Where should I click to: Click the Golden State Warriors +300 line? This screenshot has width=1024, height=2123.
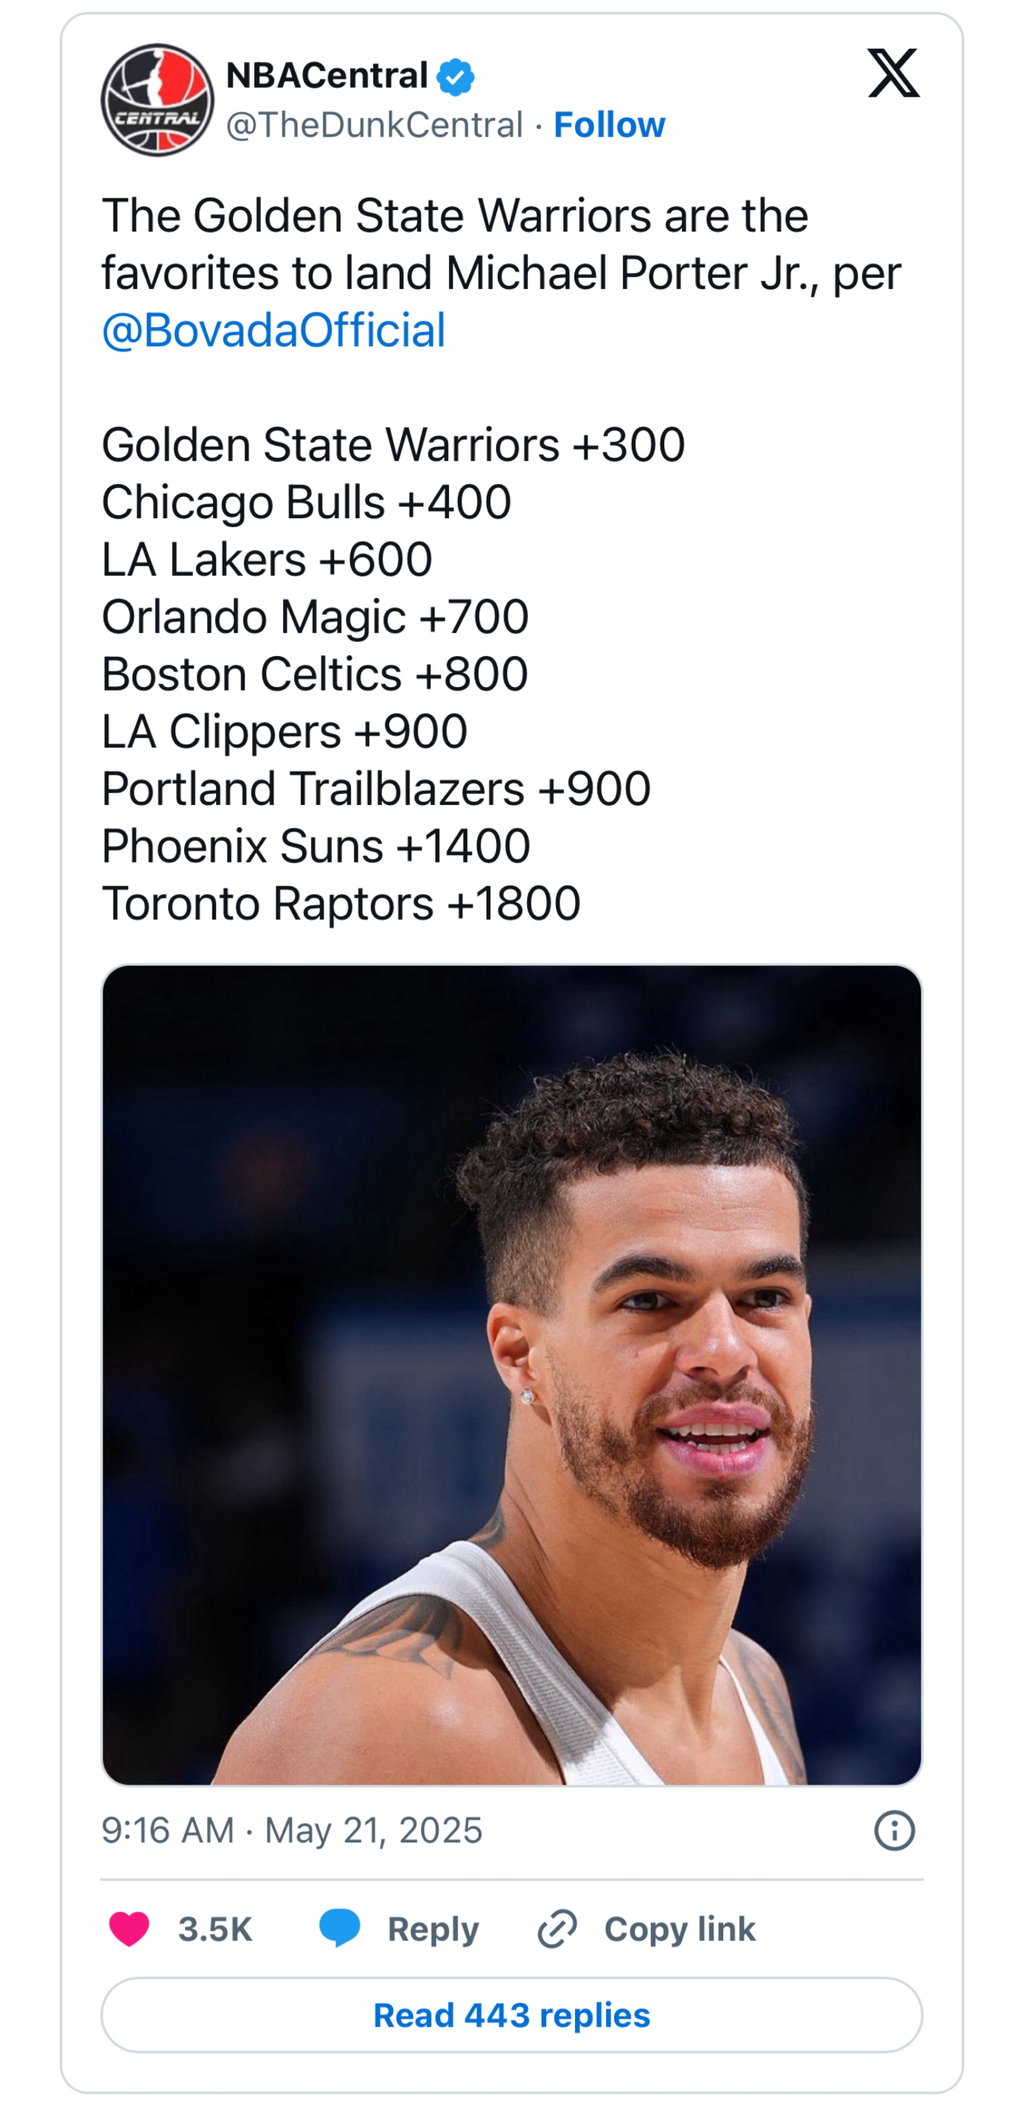pyautogui.click(x=393, y=445)
